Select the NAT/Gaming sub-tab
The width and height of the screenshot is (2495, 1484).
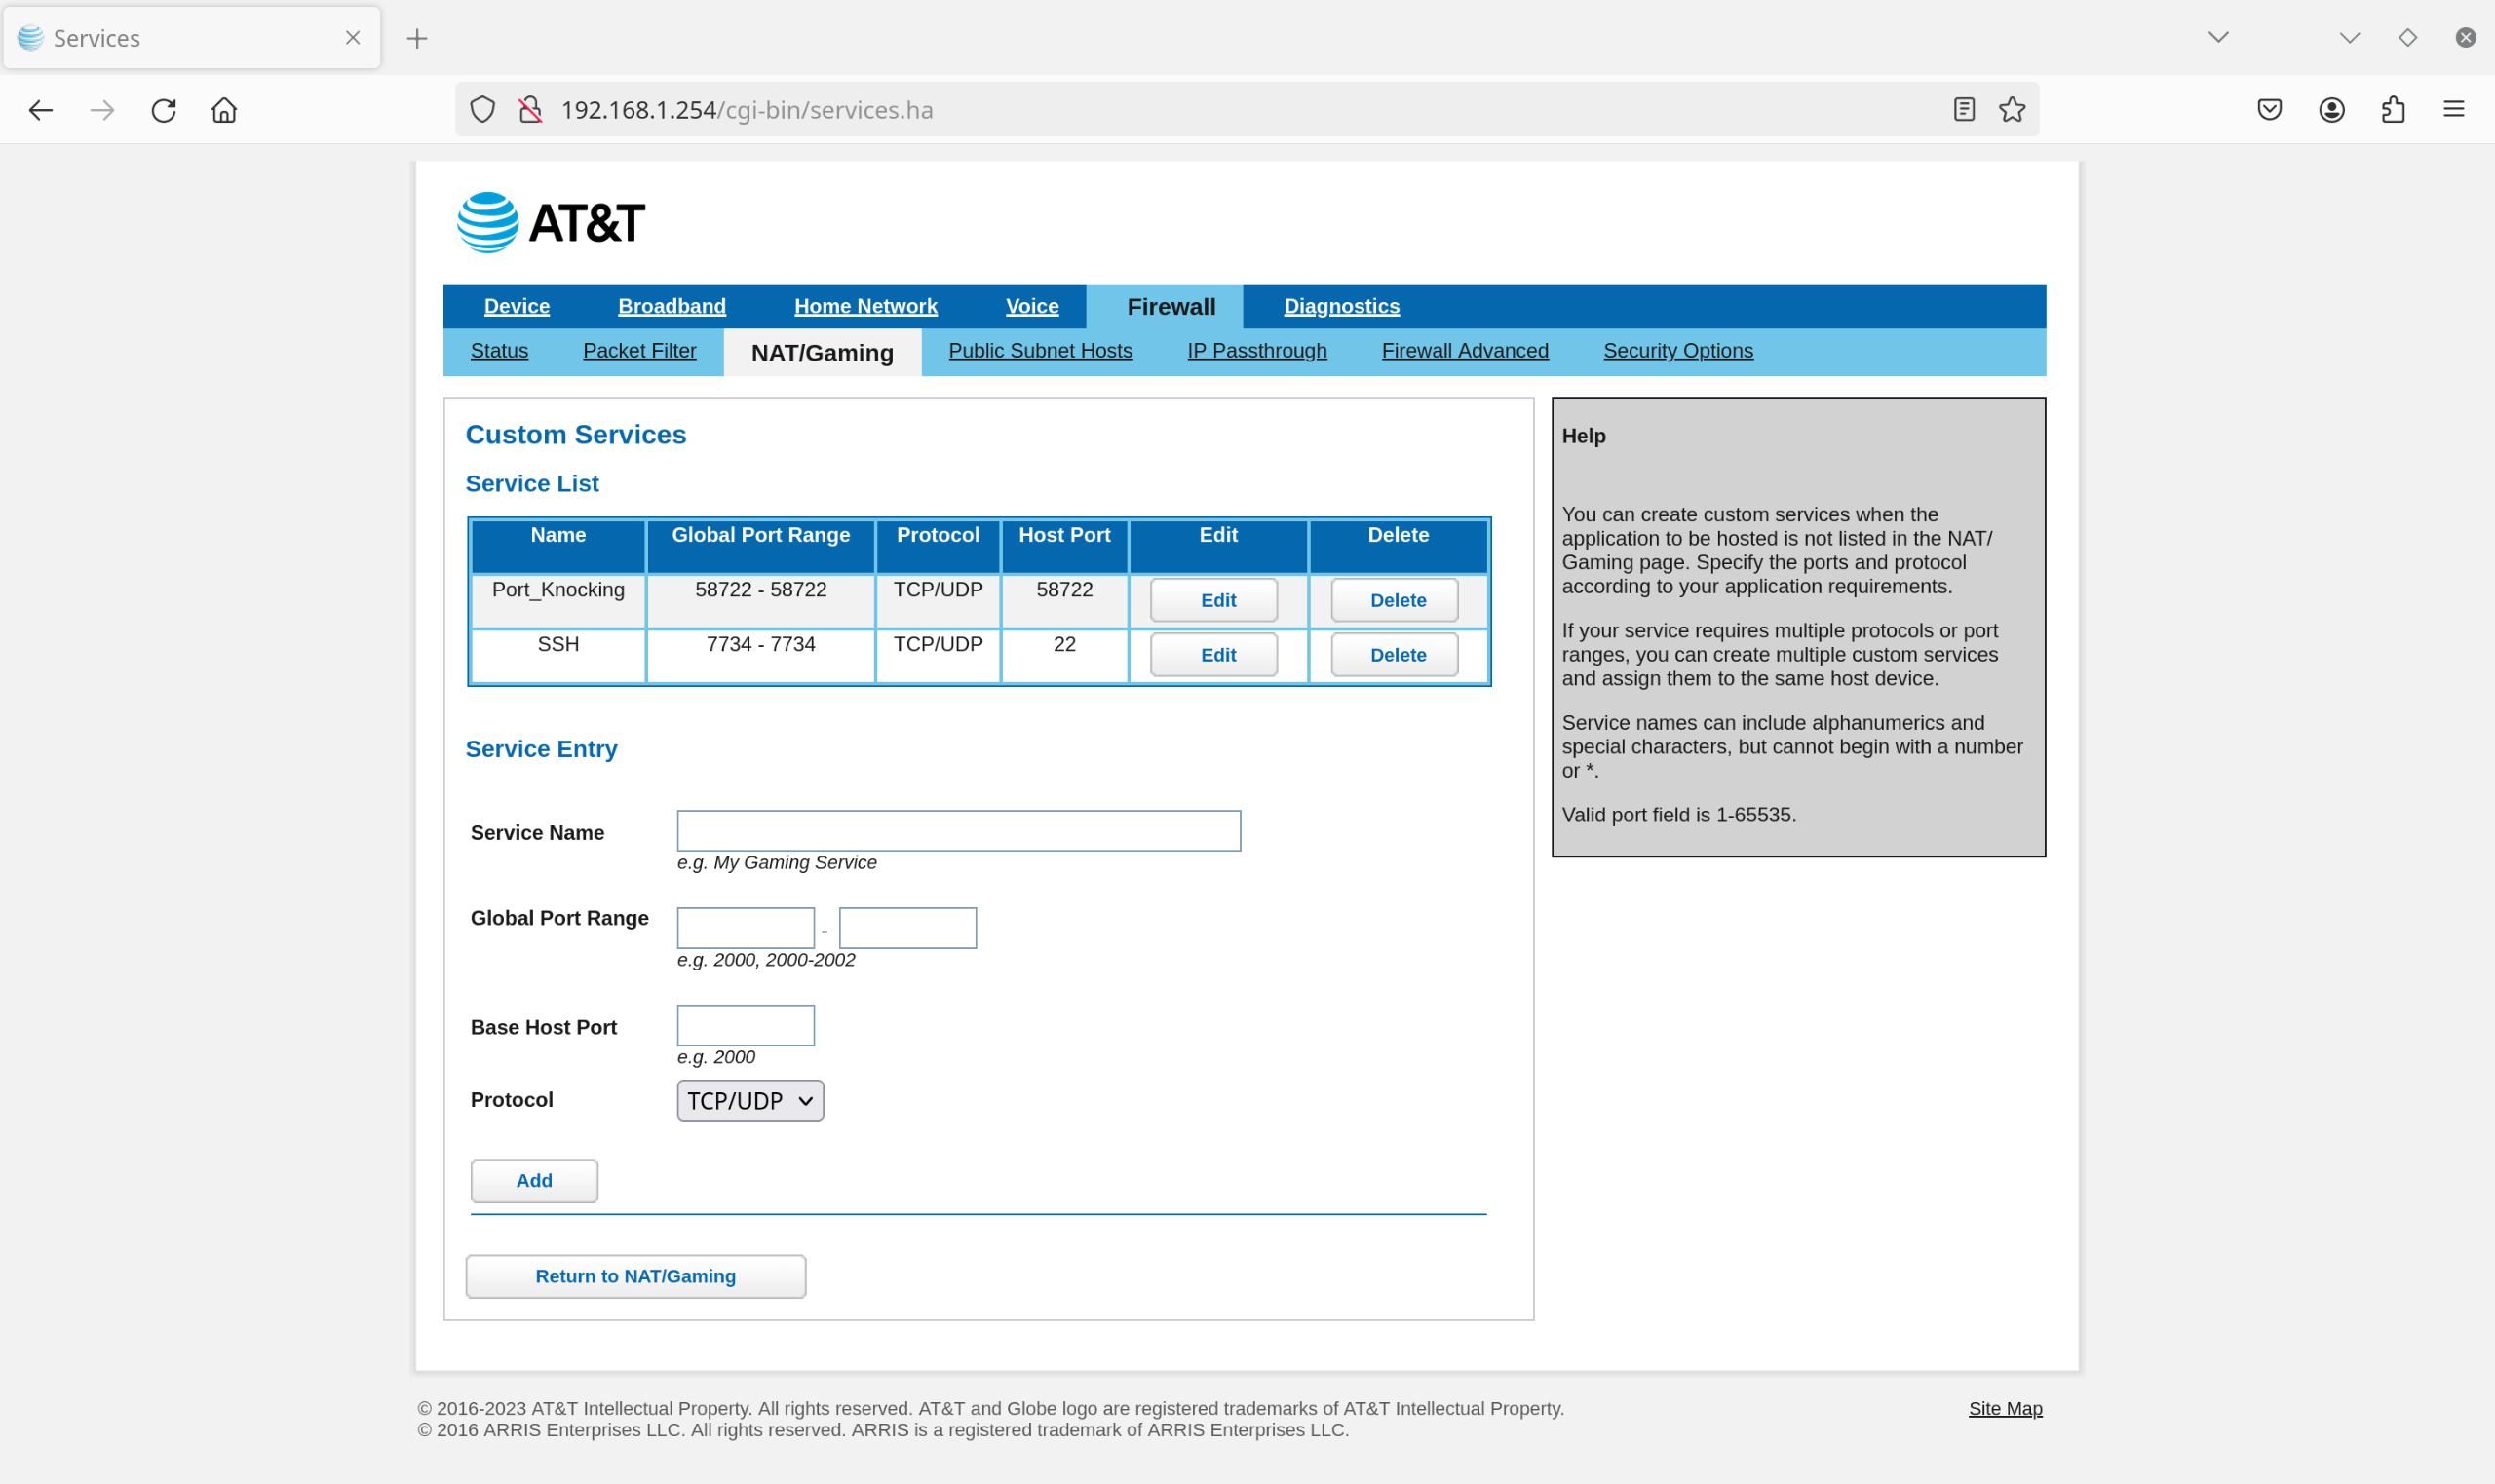[822, 353]
